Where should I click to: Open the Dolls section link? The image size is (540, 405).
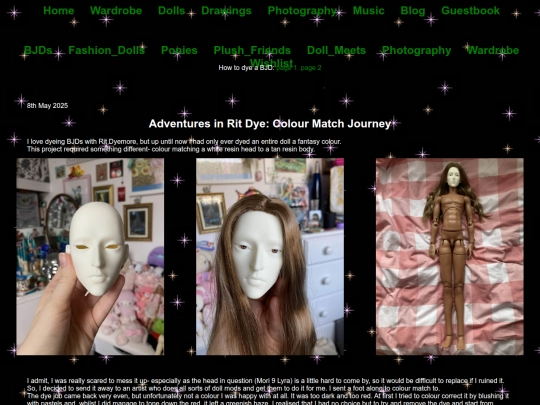point(172,11)
